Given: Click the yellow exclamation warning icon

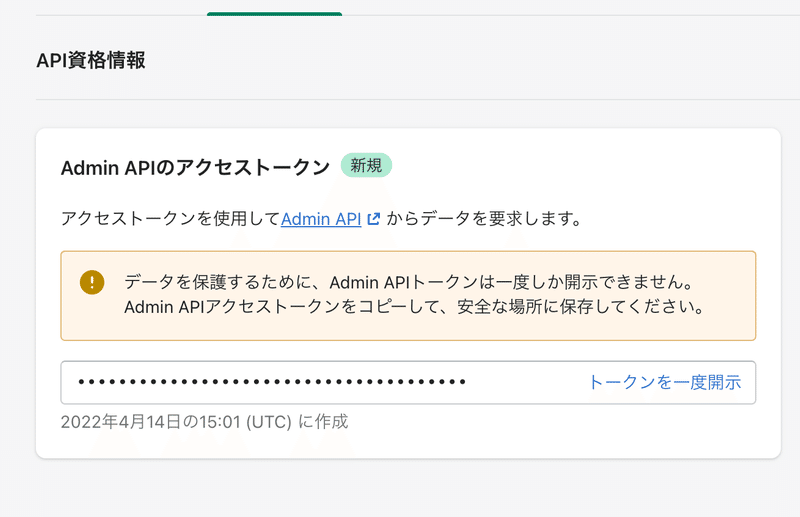Looking at the screenshot, I should click(x=92, y=282).
